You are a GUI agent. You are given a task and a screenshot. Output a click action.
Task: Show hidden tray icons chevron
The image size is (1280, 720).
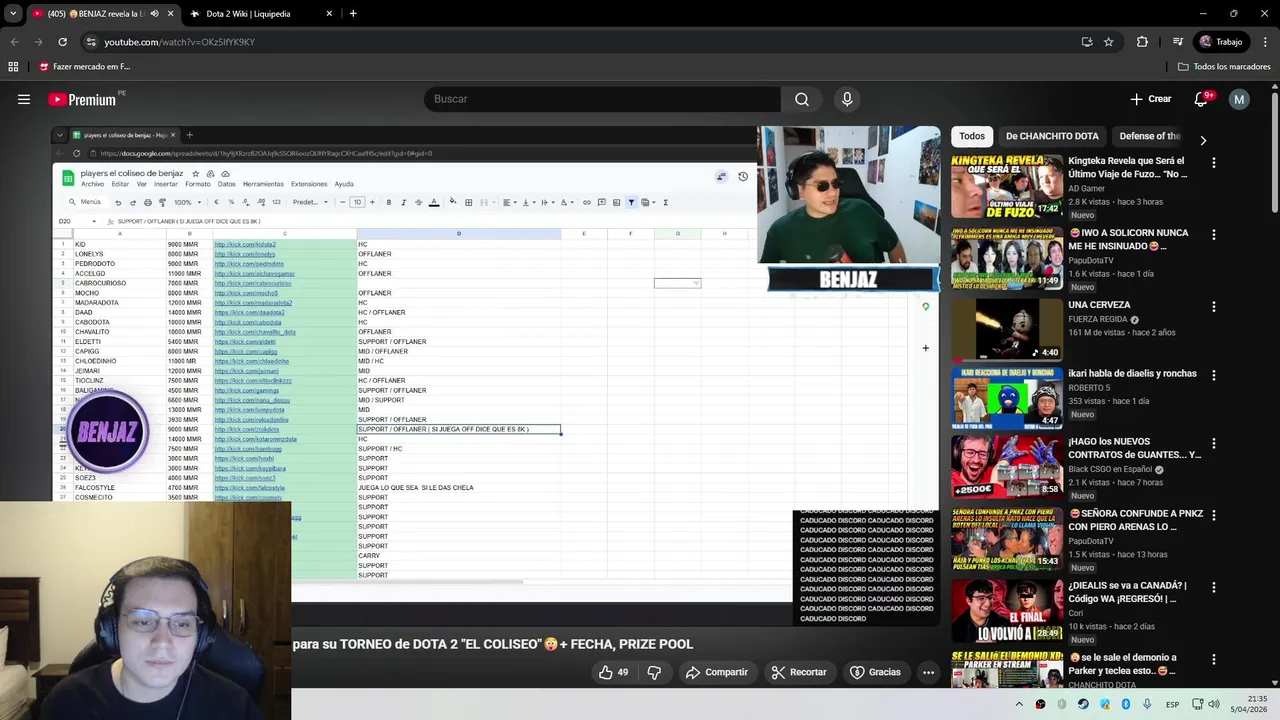pyautogui.click(x=1019, y=704)
